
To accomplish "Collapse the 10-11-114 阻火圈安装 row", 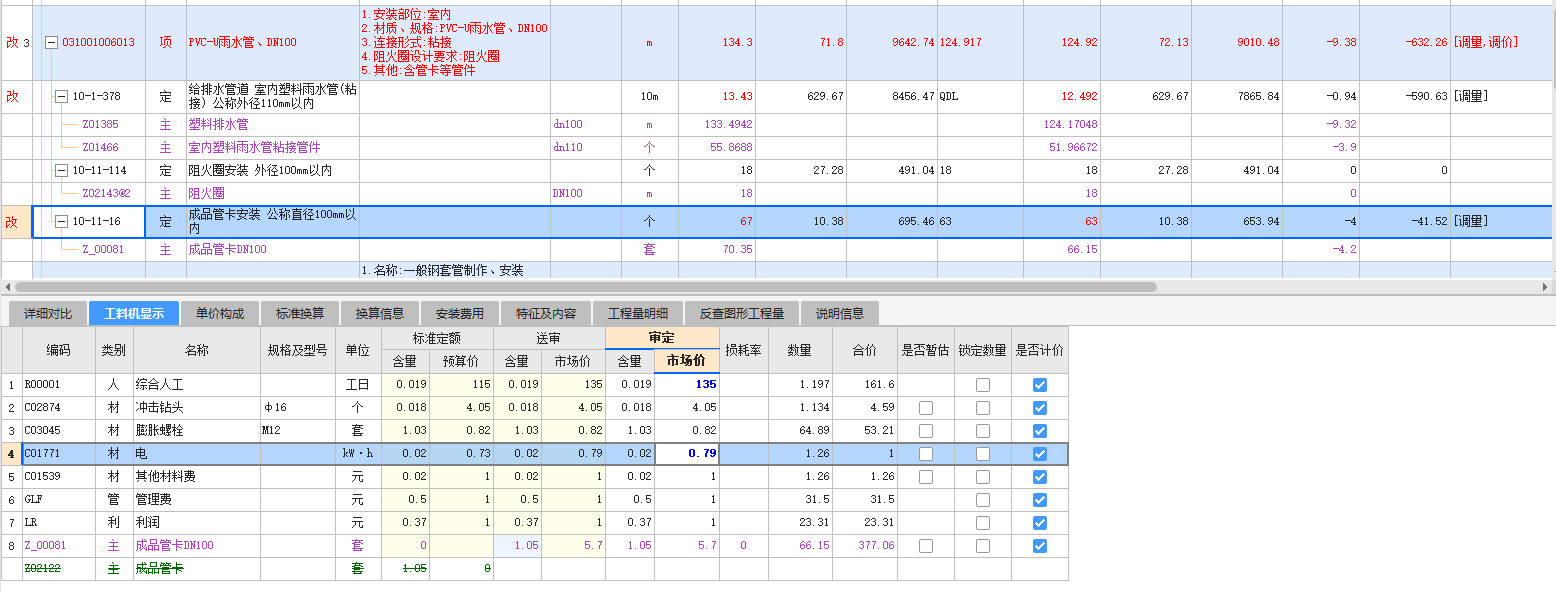I will pos(62,170).
